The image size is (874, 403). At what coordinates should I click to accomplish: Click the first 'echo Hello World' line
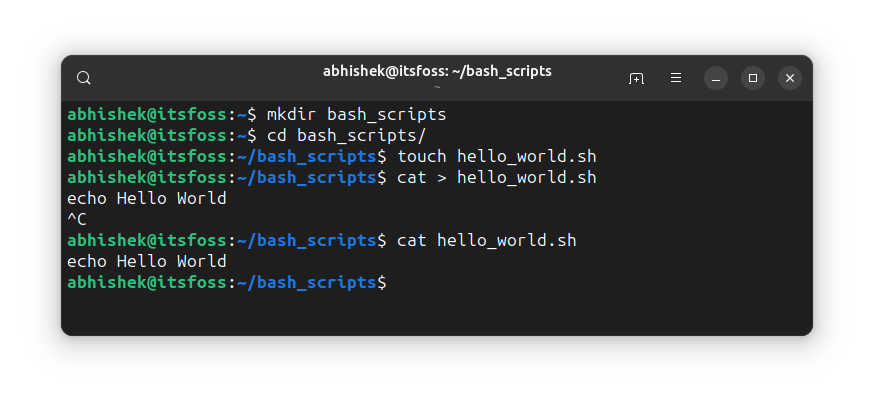pyautogui.click(x=146, y=199)
